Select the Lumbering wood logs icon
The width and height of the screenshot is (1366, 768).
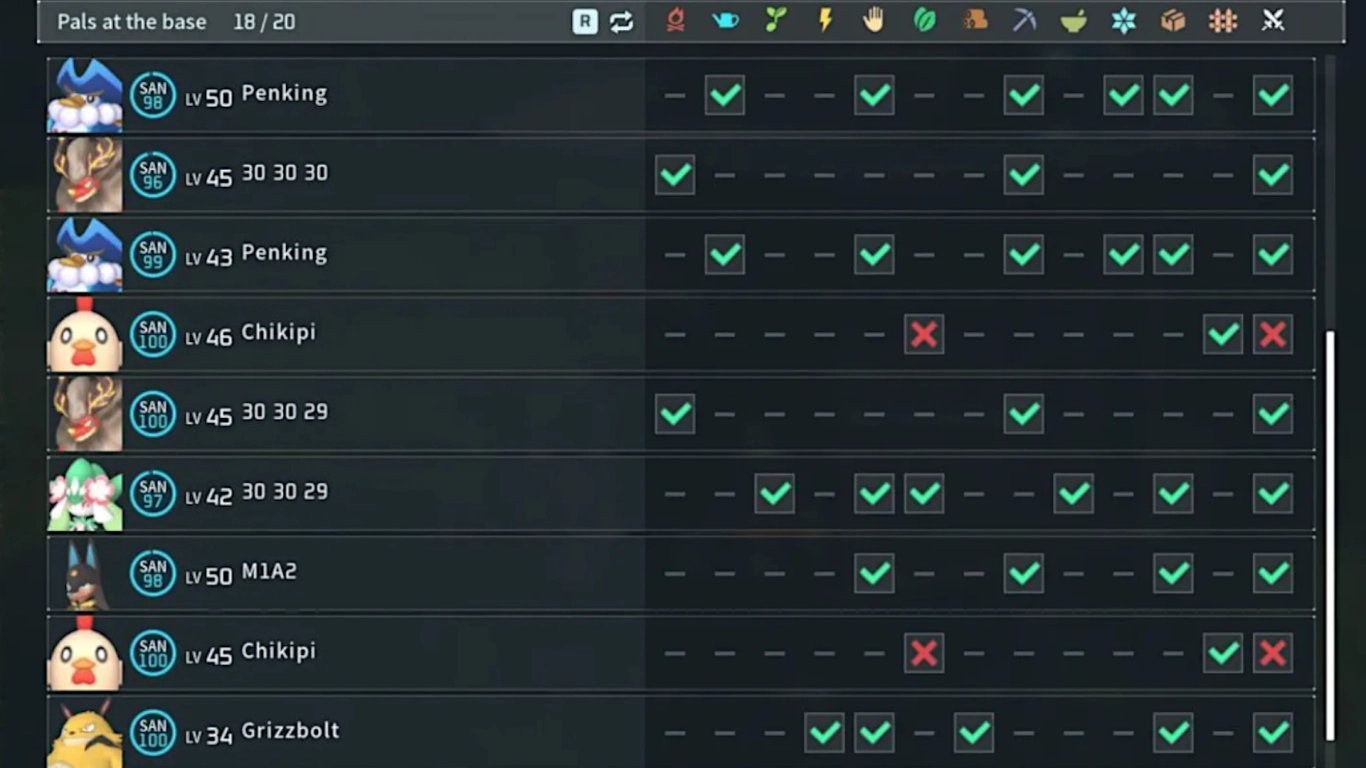click(x=974, y=21)
